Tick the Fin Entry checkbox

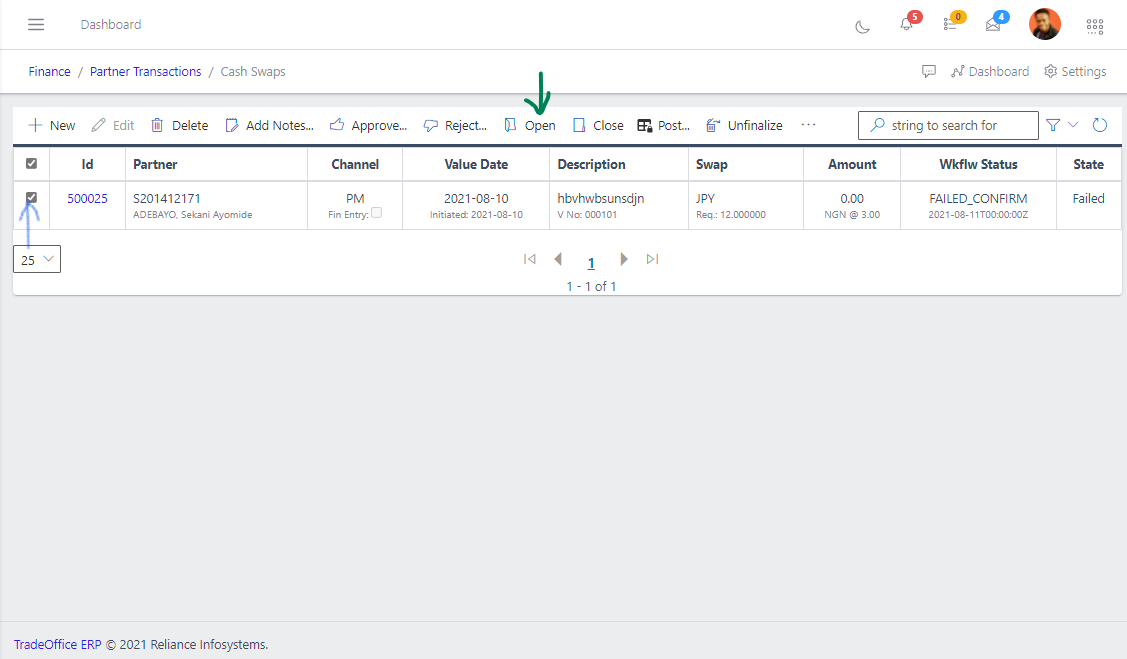click(x=376, y=213)
